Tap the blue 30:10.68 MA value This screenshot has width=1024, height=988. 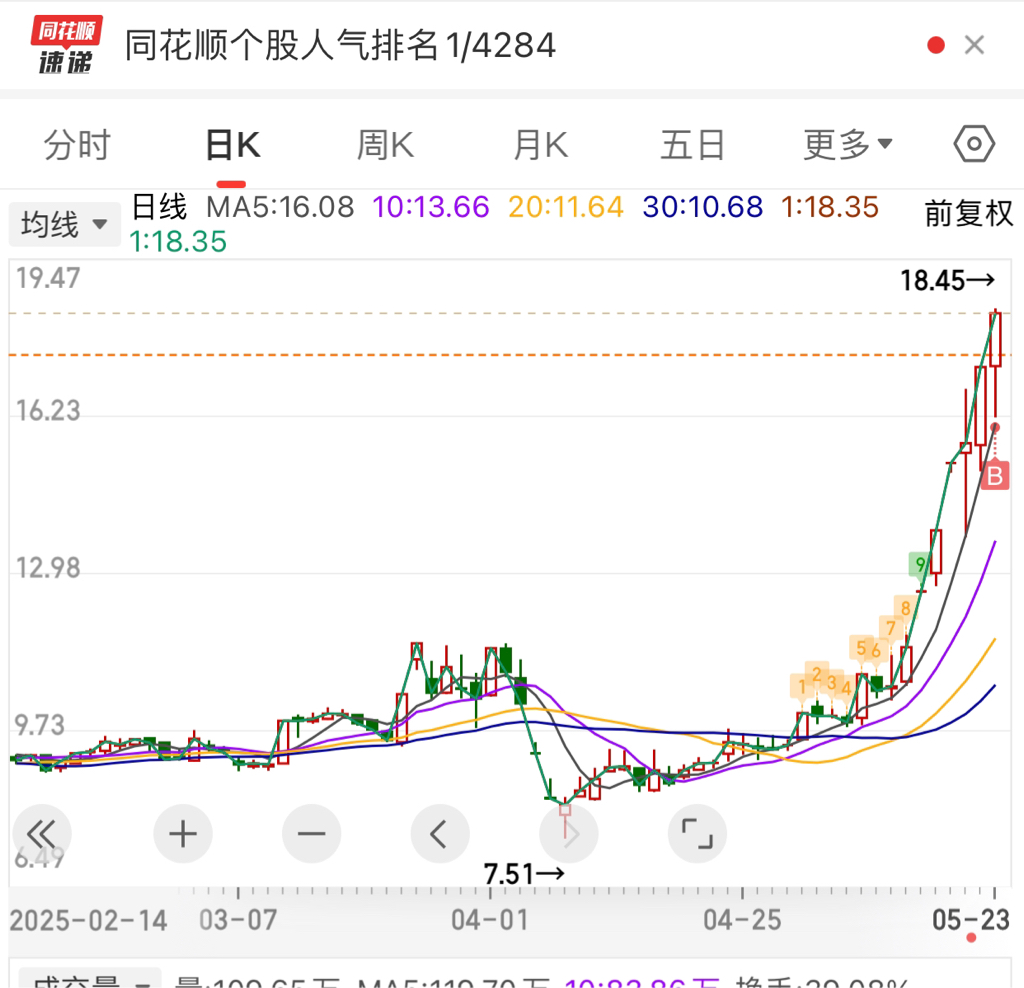703,207
